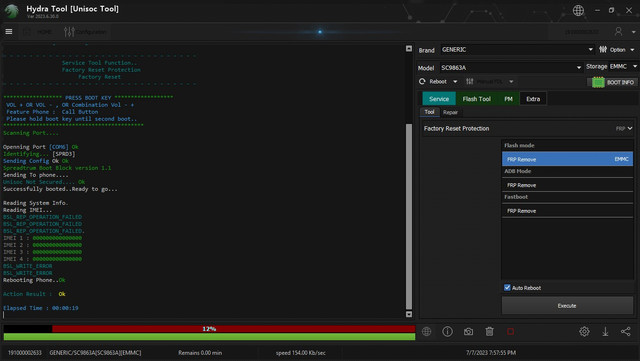
Task: Click the Reboot refresh icon
Action: coord(422,82)
